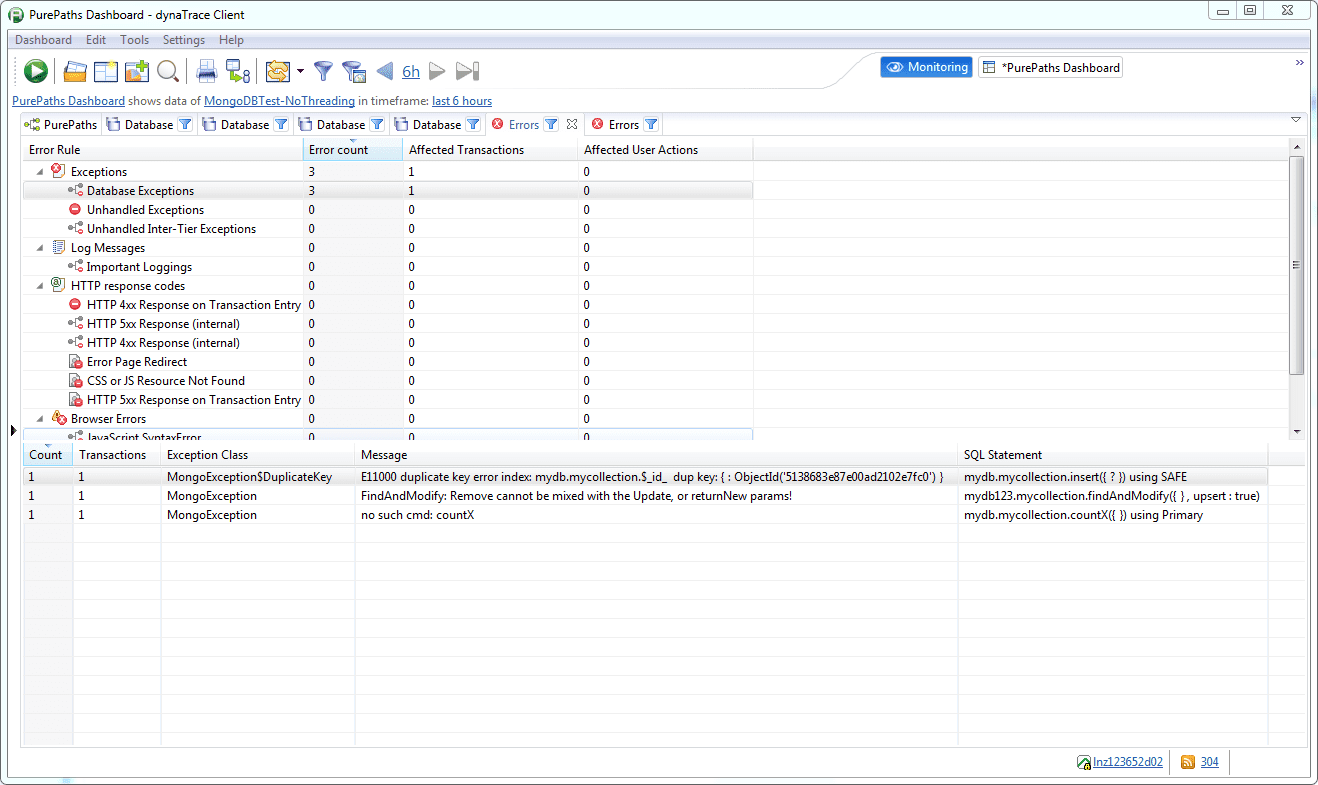This screenshot has height=785, width=1318.
Task: Click the icon beside Error Page Redirect
Action: (x=75, y=362)
